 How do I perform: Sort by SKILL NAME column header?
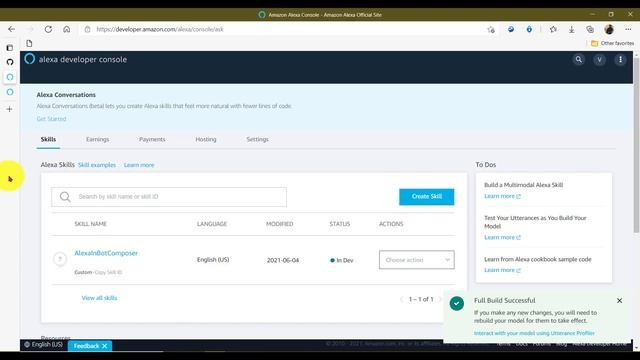90,224
